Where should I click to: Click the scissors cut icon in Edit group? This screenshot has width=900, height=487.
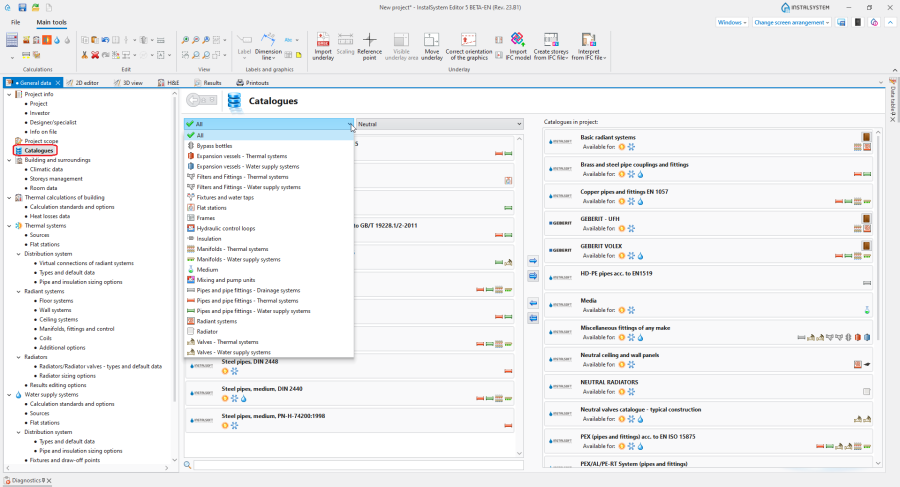(84, 55)
